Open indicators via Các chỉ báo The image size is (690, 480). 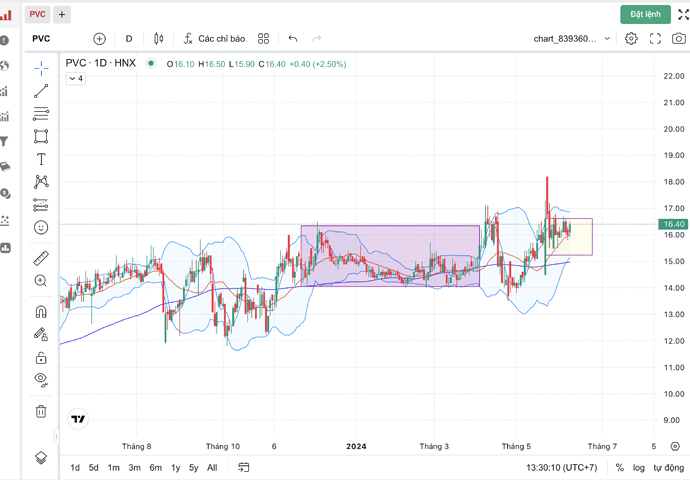pyautogui.click(x=214, y=39)
